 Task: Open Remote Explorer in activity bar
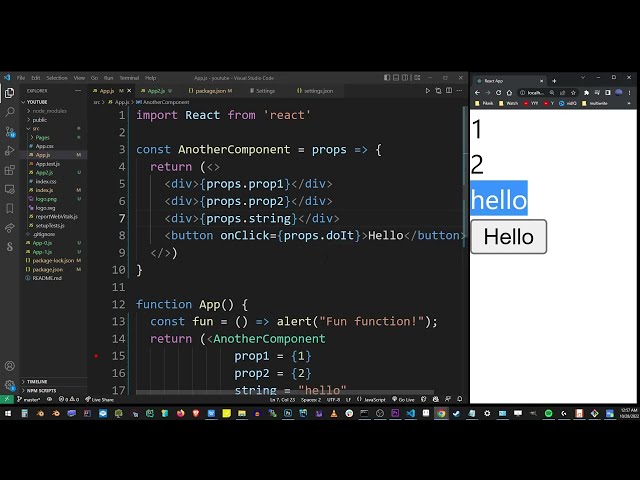click(9, 189)
